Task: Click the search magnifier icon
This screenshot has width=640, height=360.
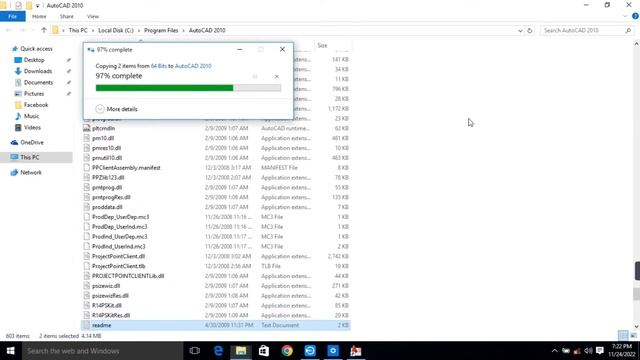Action: click(x=628, y=31)
